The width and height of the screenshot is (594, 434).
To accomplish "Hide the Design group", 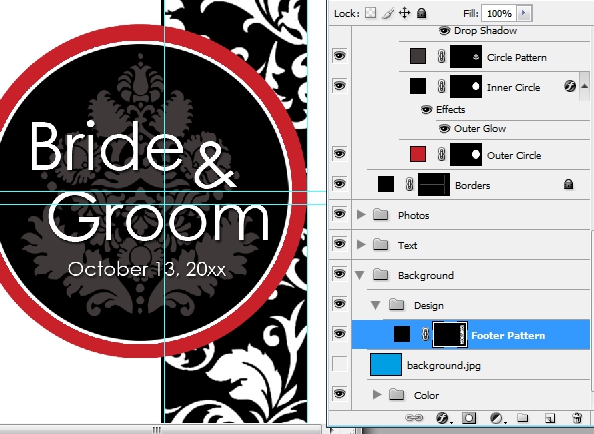I will [339, 304].
